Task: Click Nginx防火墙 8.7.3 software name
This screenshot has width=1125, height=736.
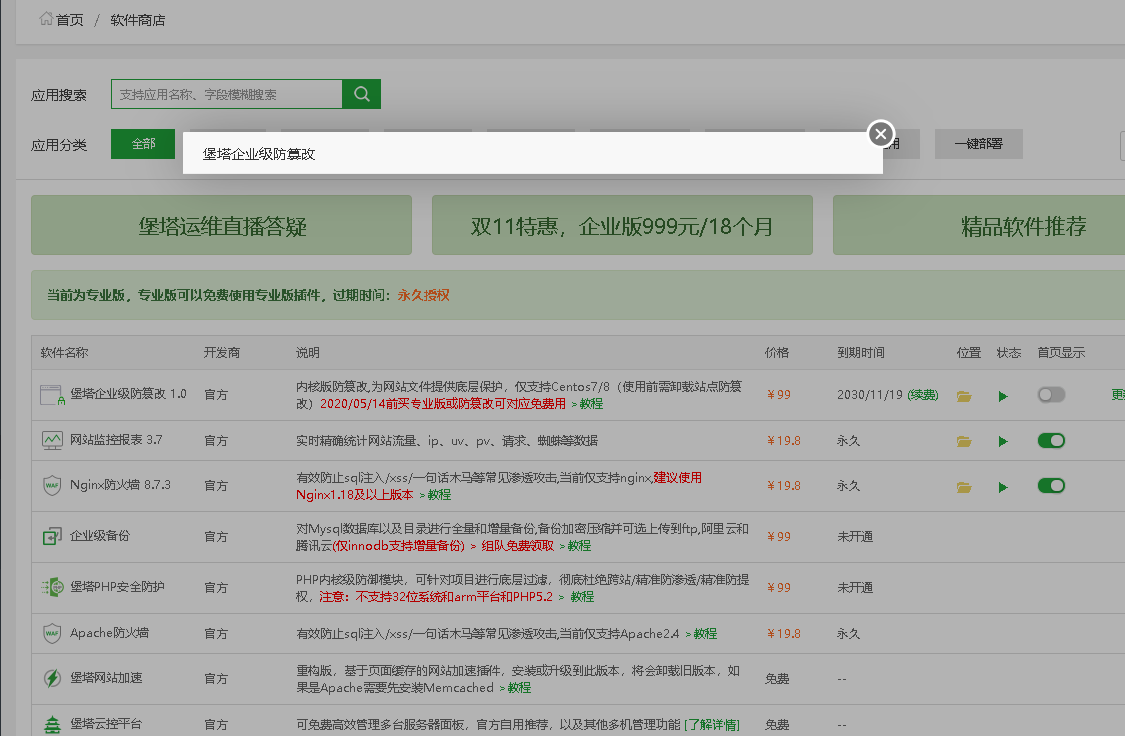Action: [121, 485]
